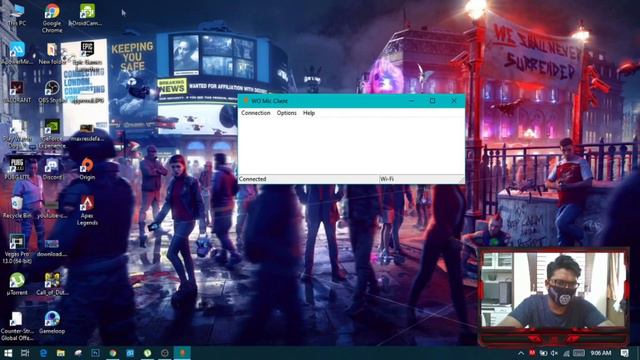The image size is (640, 360).
Task: Select the maxresdefault image file icon
Action: pyautogui.click(x=87, y=133)
